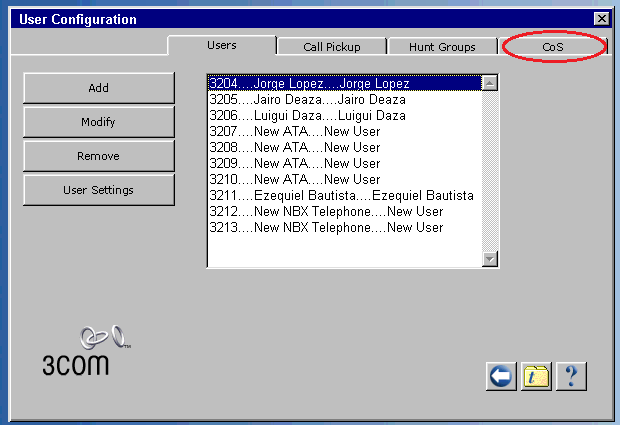
Task: Switch to the Call Pickup tab
Action: [331, 47]
